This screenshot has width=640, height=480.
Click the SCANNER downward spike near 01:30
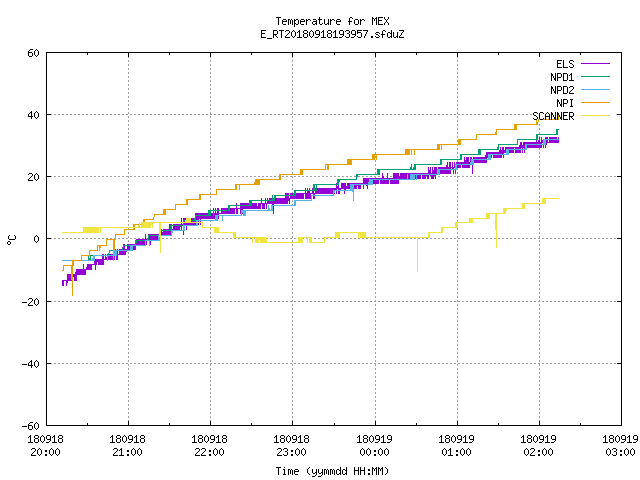[x=496, y=231]
